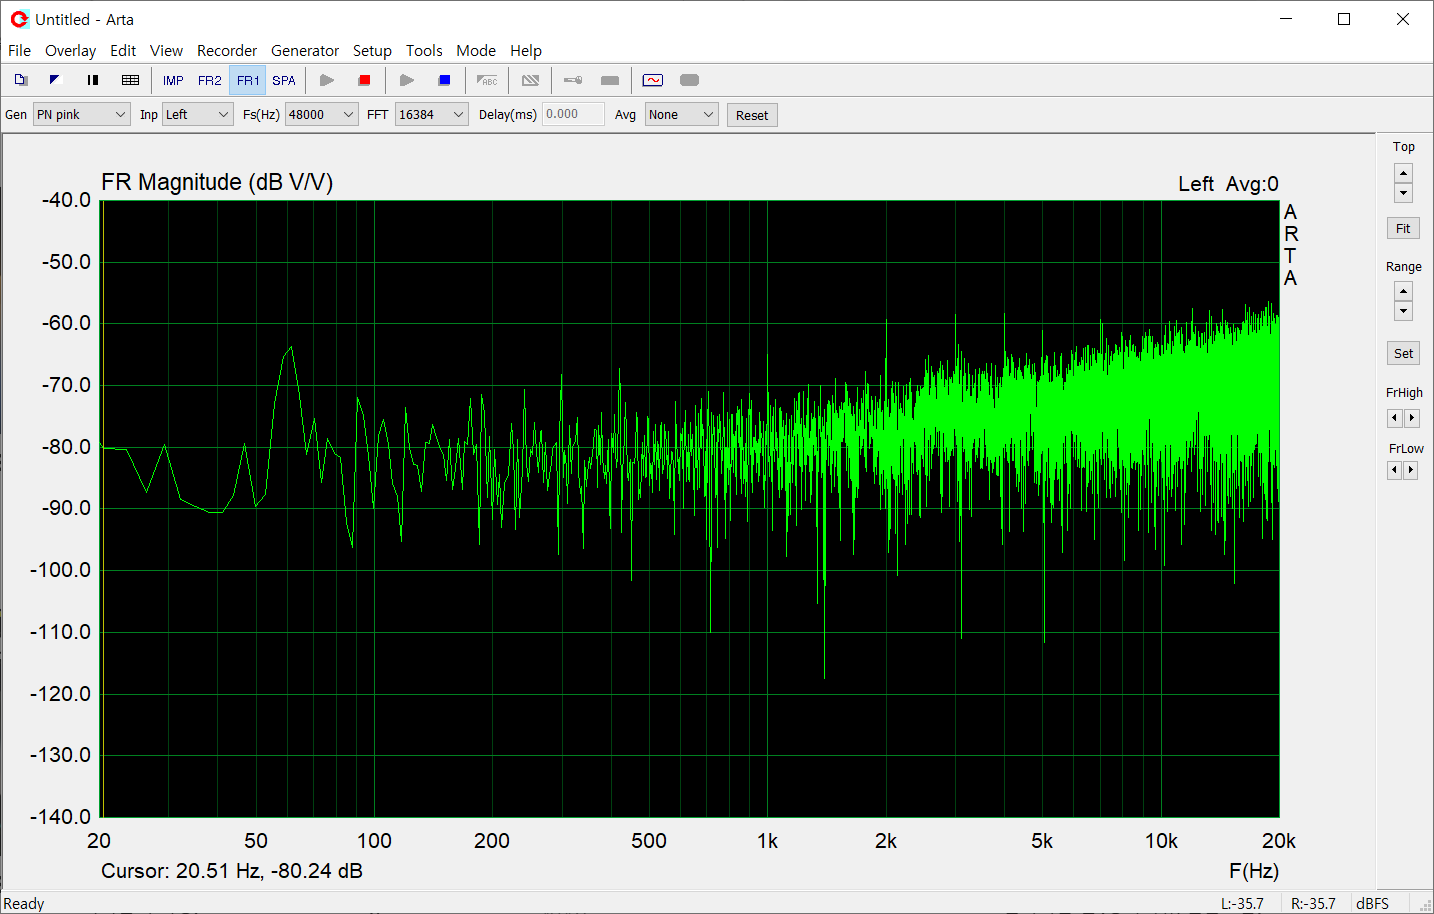
Task: Click FrLow right arrow
Action: point(1411,470)
